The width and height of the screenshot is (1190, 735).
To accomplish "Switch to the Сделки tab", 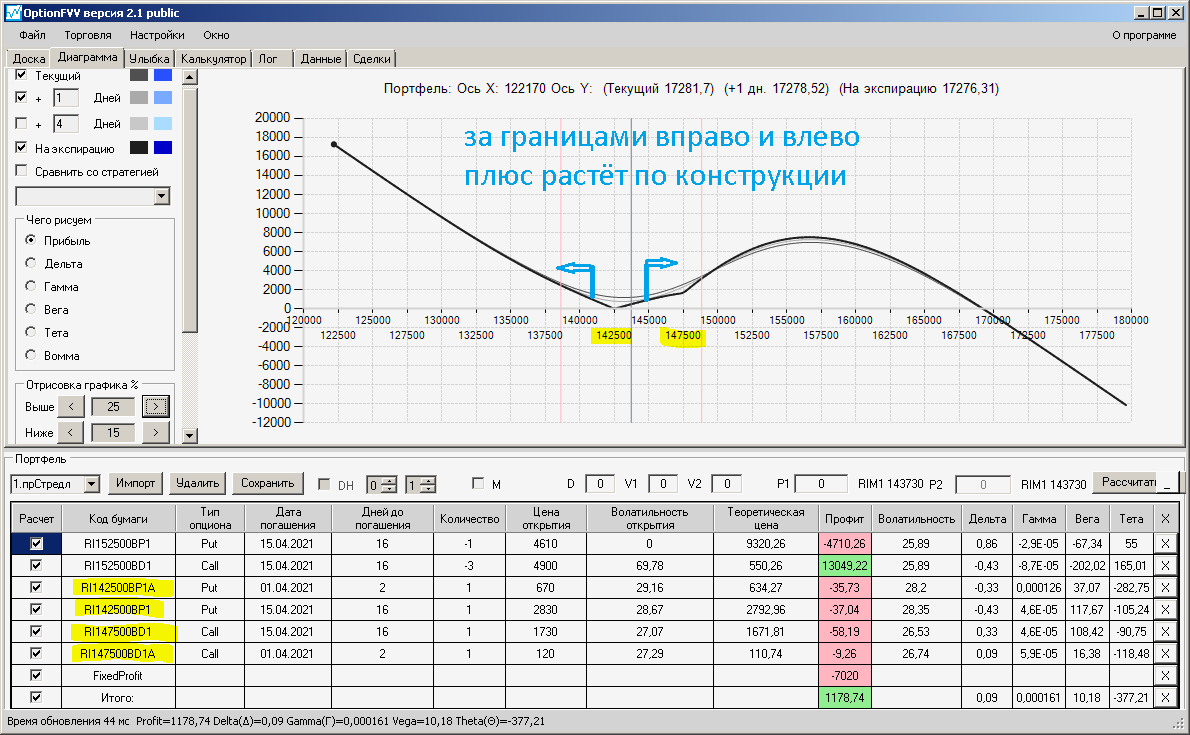I will pyautogui.click(x=371, y=58).
